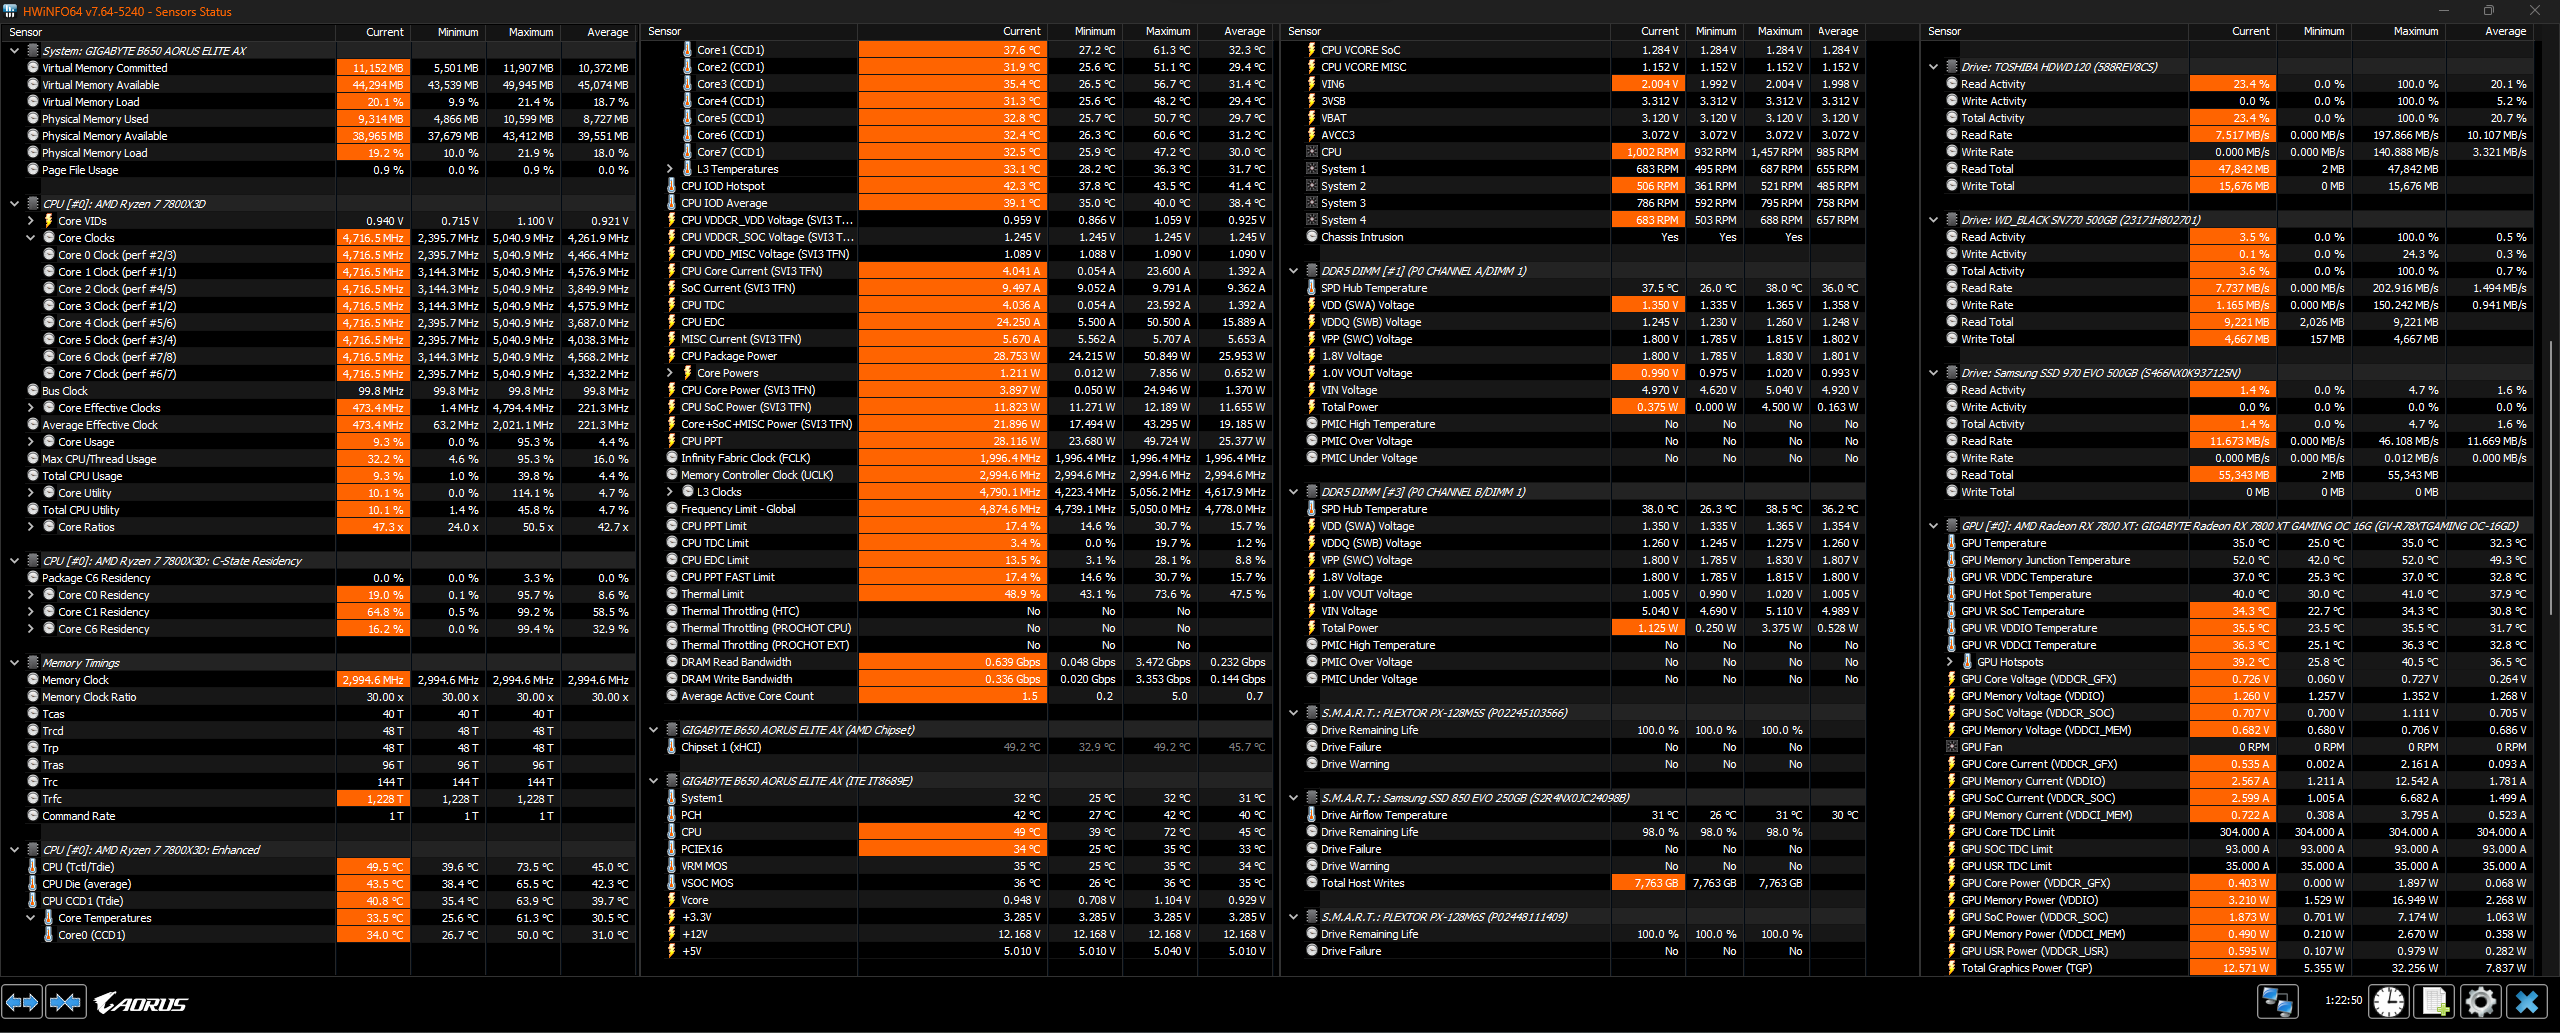Click the thermometer icon beside Chipset 1 (xHCI)
This screenshot has height=1033, width=2560.
[x=672, y=747]
